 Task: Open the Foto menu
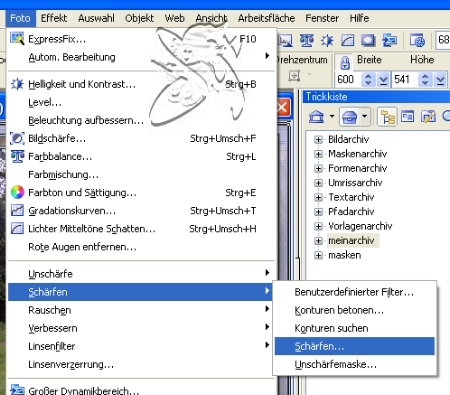click(20, 18)
